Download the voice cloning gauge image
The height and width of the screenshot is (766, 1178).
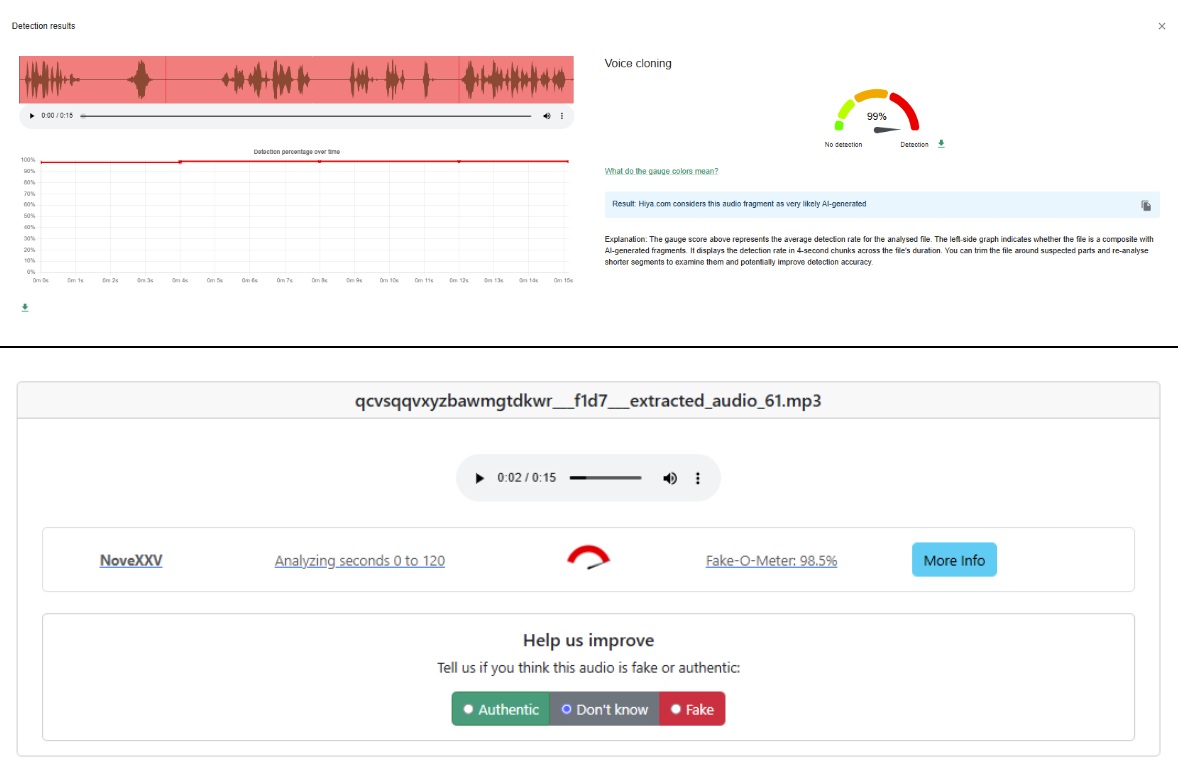click(x=941, y=144)
